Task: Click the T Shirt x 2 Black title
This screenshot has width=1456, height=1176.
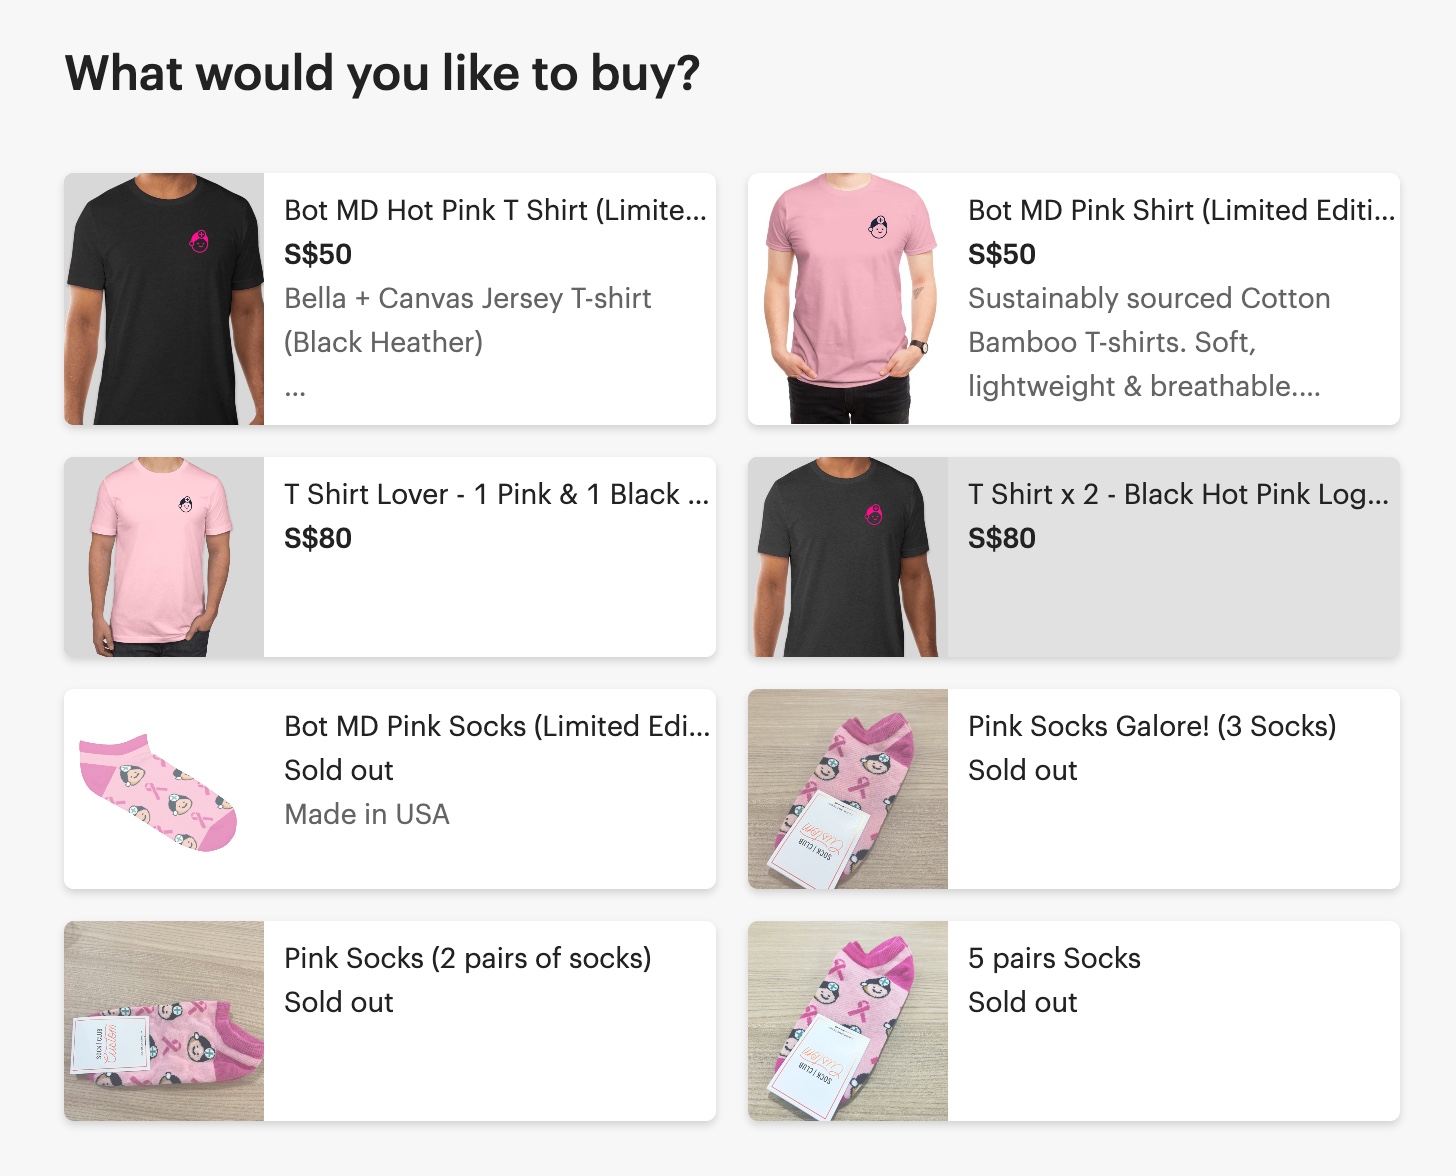Action: tap(1178, 494)
